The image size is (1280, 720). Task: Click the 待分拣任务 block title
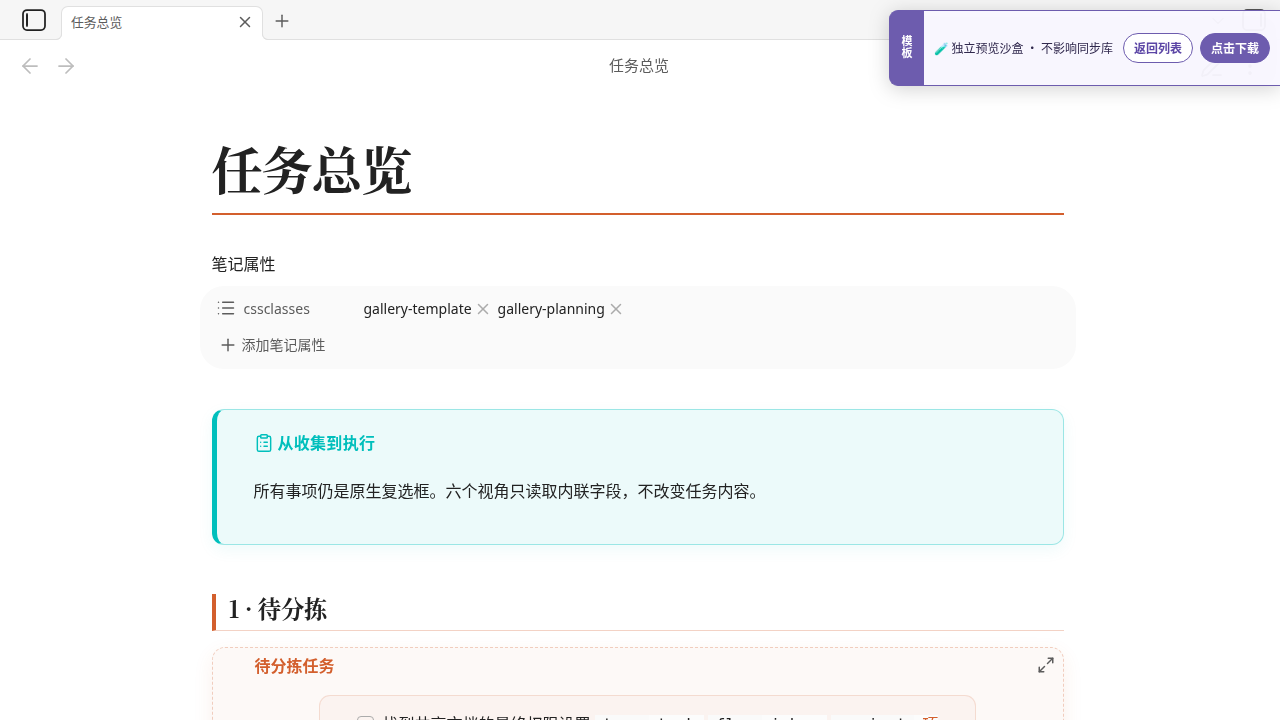tap(294, 666)
